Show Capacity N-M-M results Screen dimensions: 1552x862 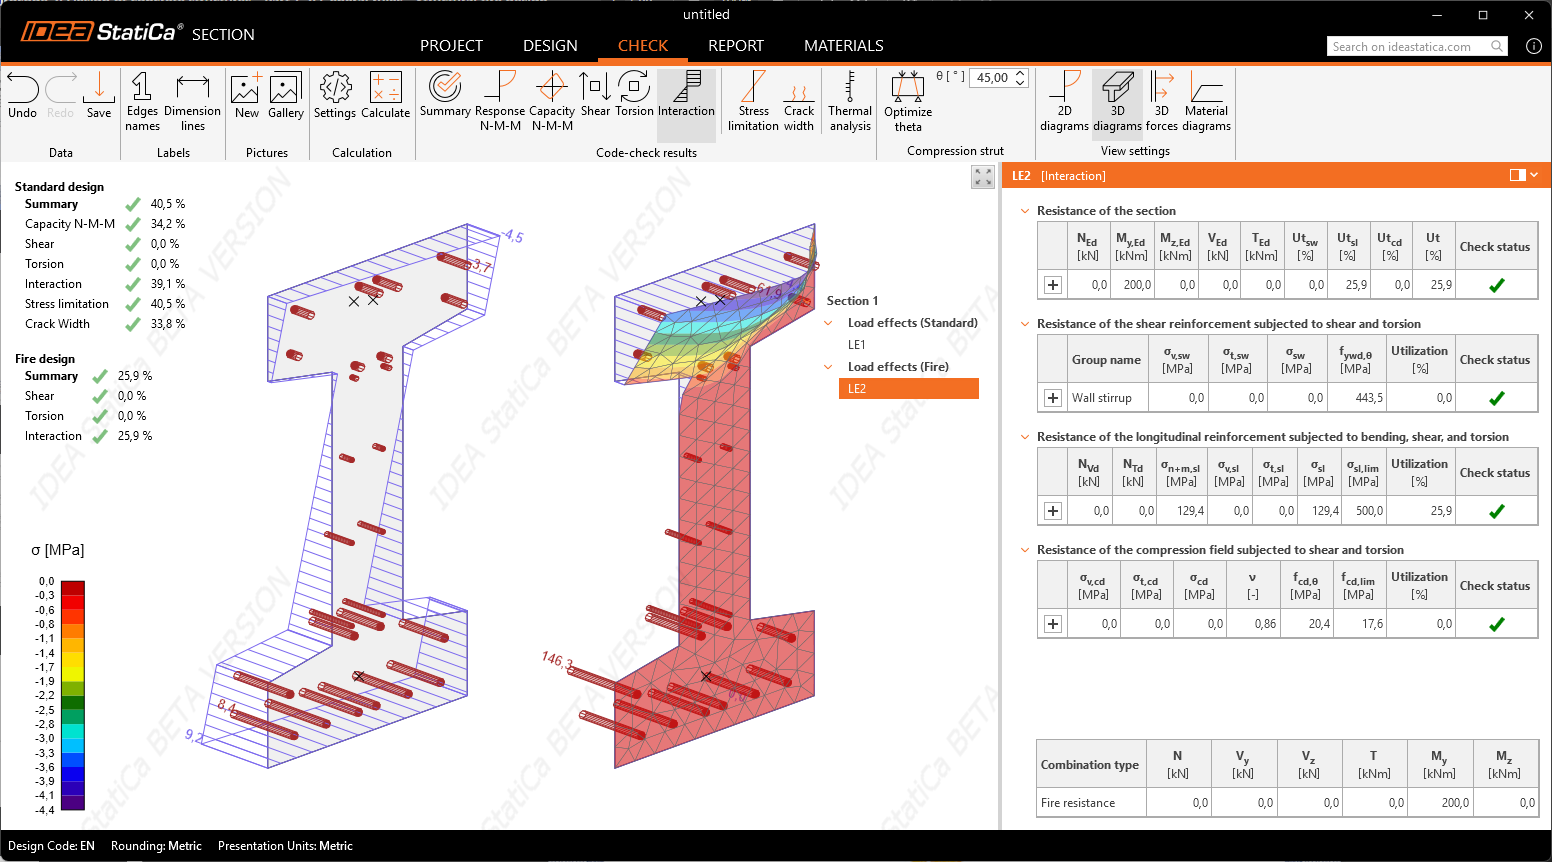point(552,102)
